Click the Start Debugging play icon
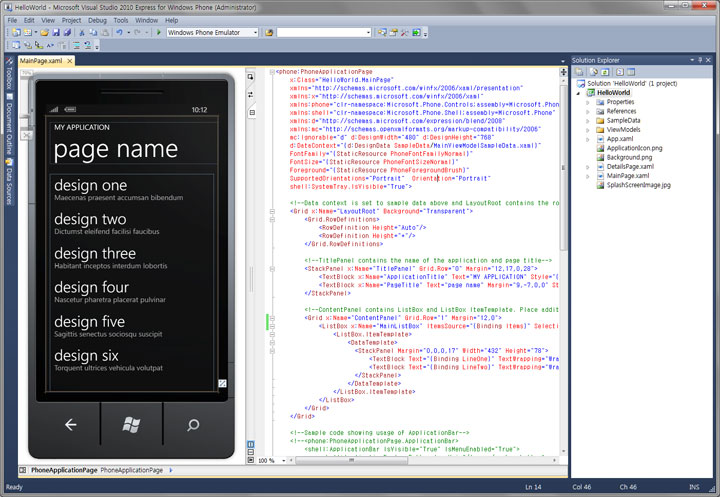Image resolution: width=720 pixels, height=497 pixels. click(x=159, y=32)
